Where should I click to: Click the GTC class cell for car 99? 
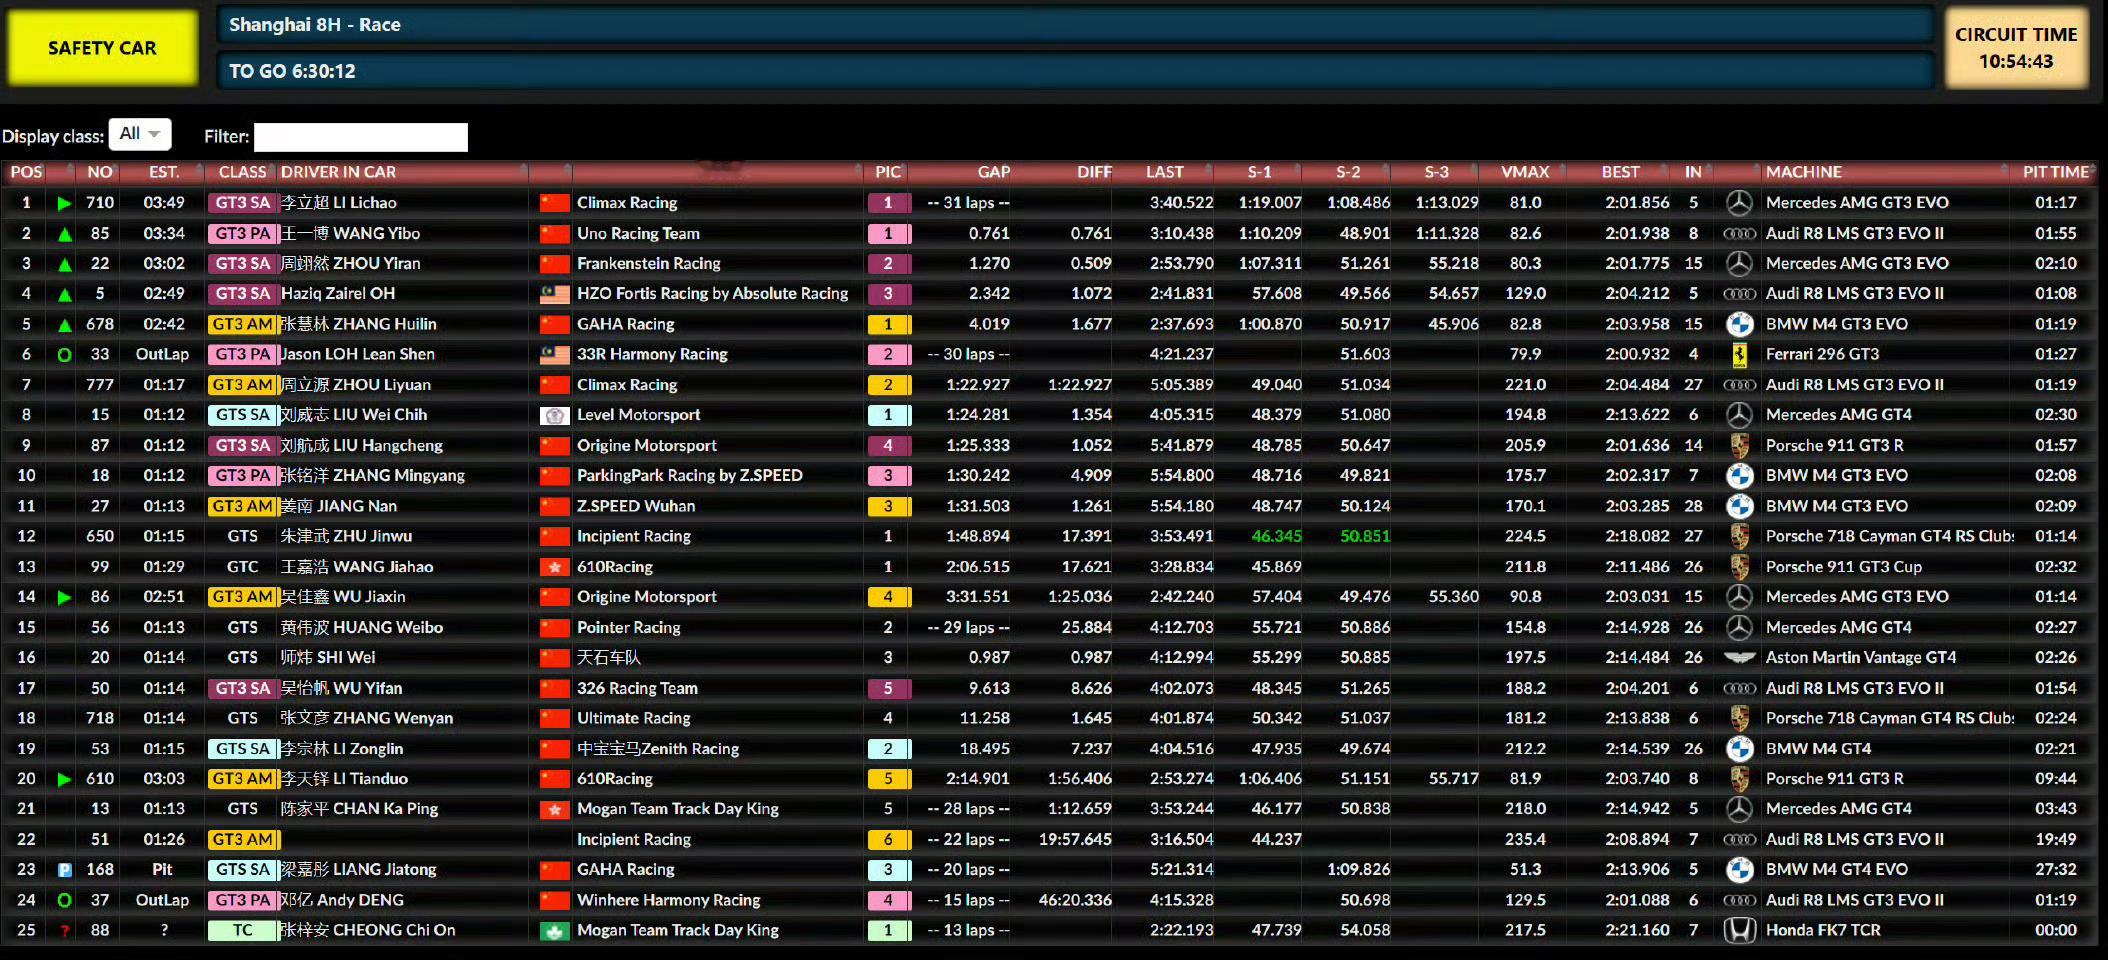tap(243, 567)
